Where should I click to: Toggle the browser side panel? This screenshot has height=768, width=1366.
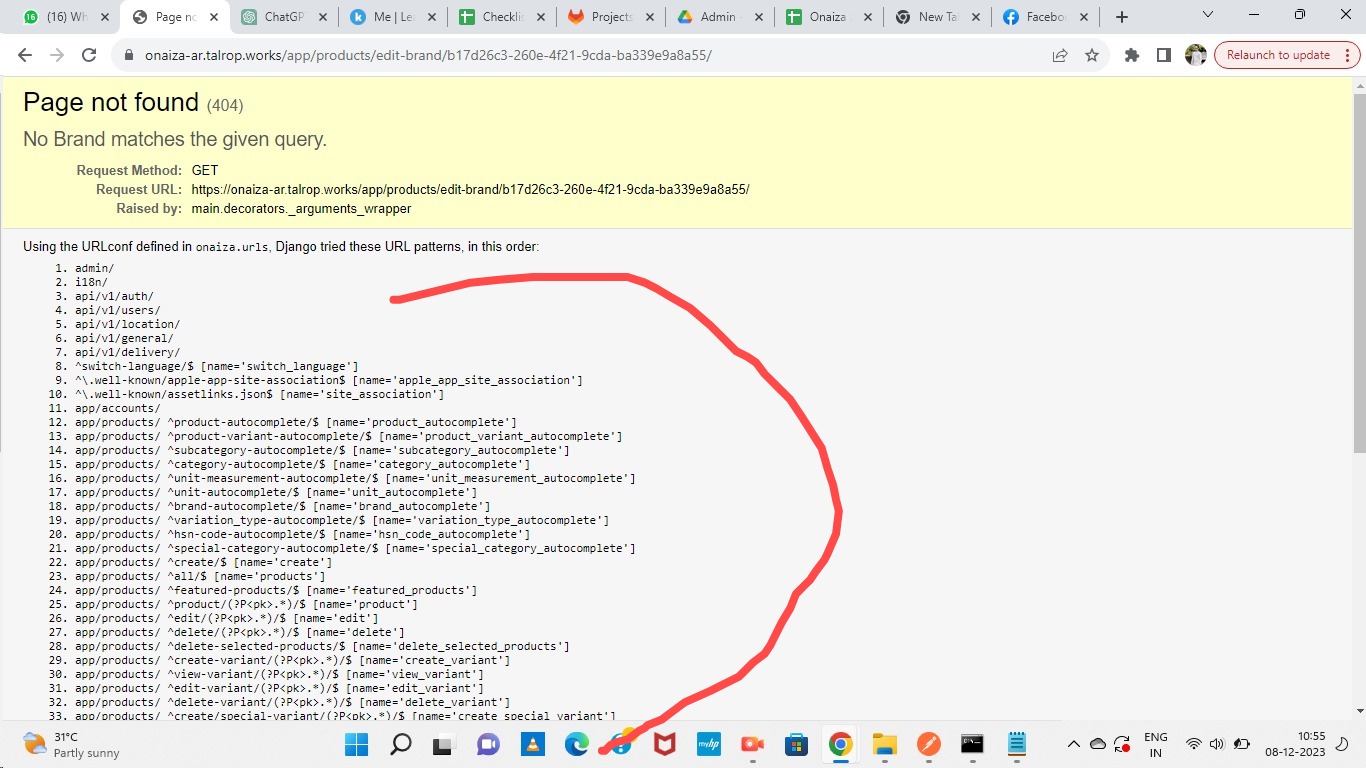pyautogui.click(x=1163, y=56)
